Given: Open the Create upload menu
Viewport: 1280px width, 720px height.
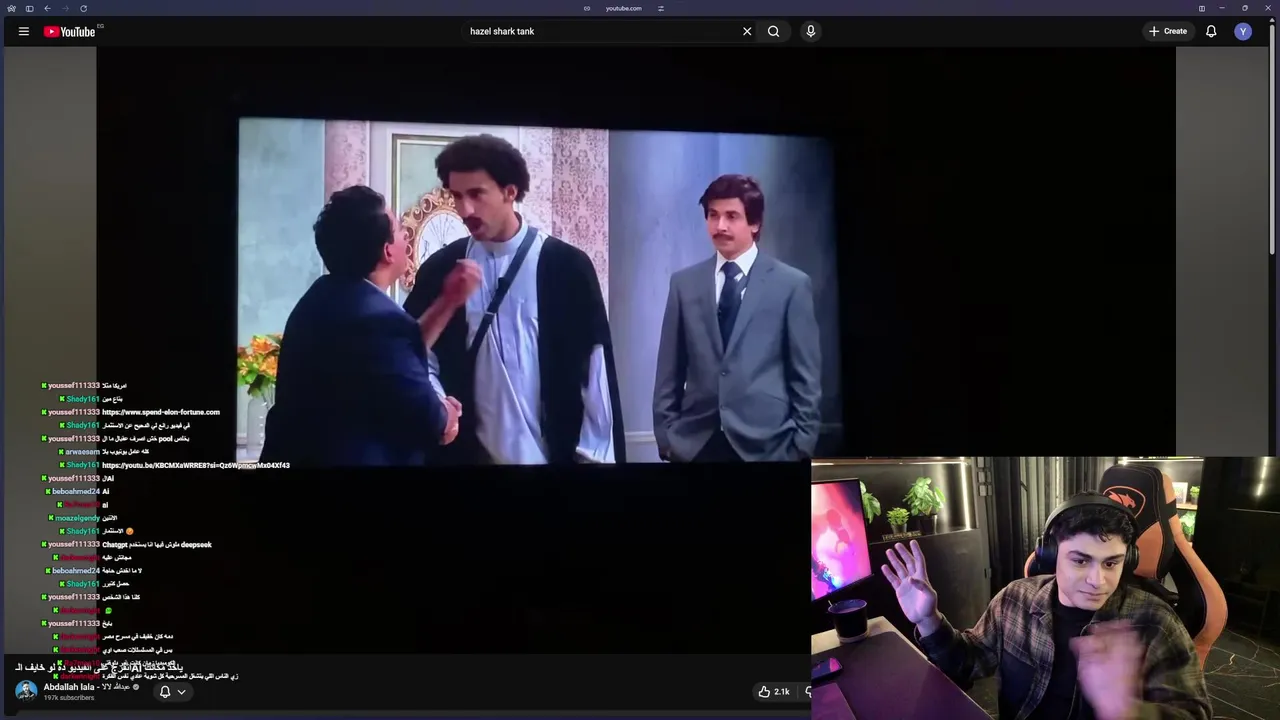Looking at the screenshot, I should [x=1168, y=31].
